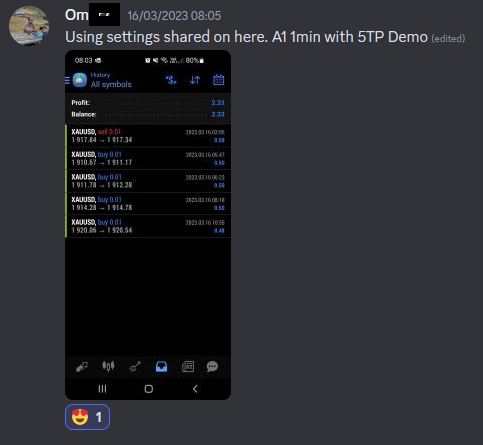The image size is (483, 445).
Task: Click the MetaTrader account logo icon
Action: [80, 80]
